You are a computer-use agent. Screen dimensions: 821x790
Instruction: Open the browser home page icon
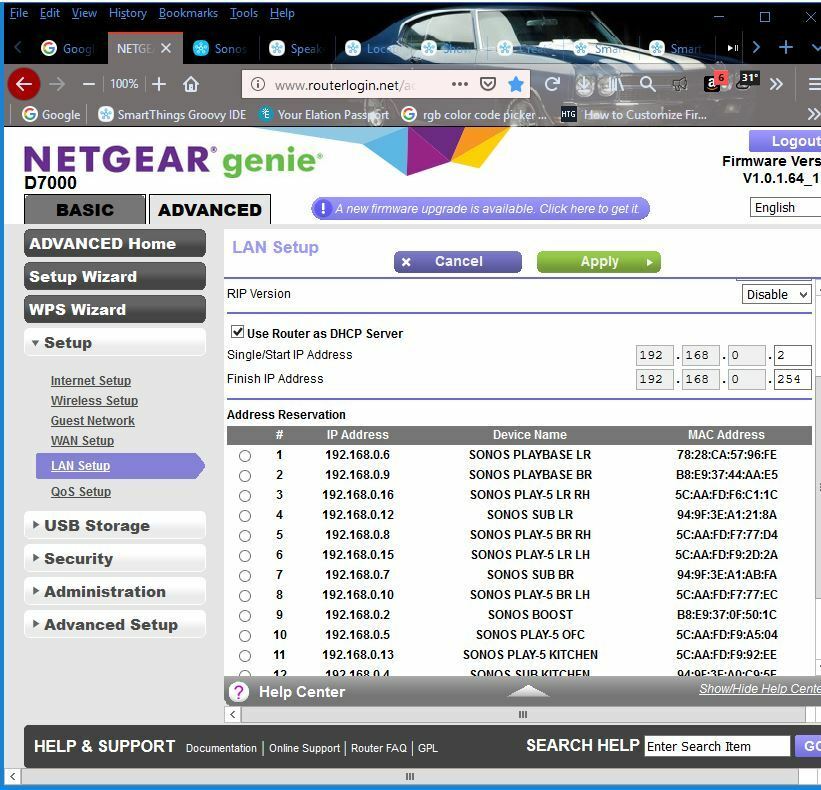191,84
